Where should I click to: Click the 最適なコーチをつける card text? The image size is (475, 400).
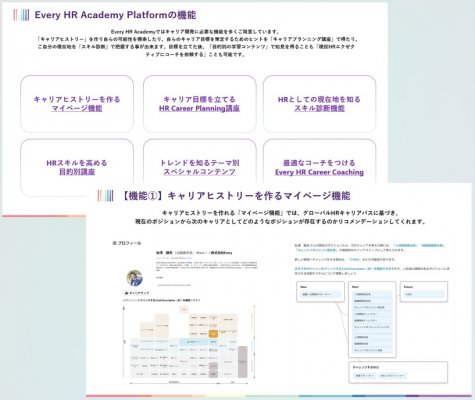tap(319, 163)
